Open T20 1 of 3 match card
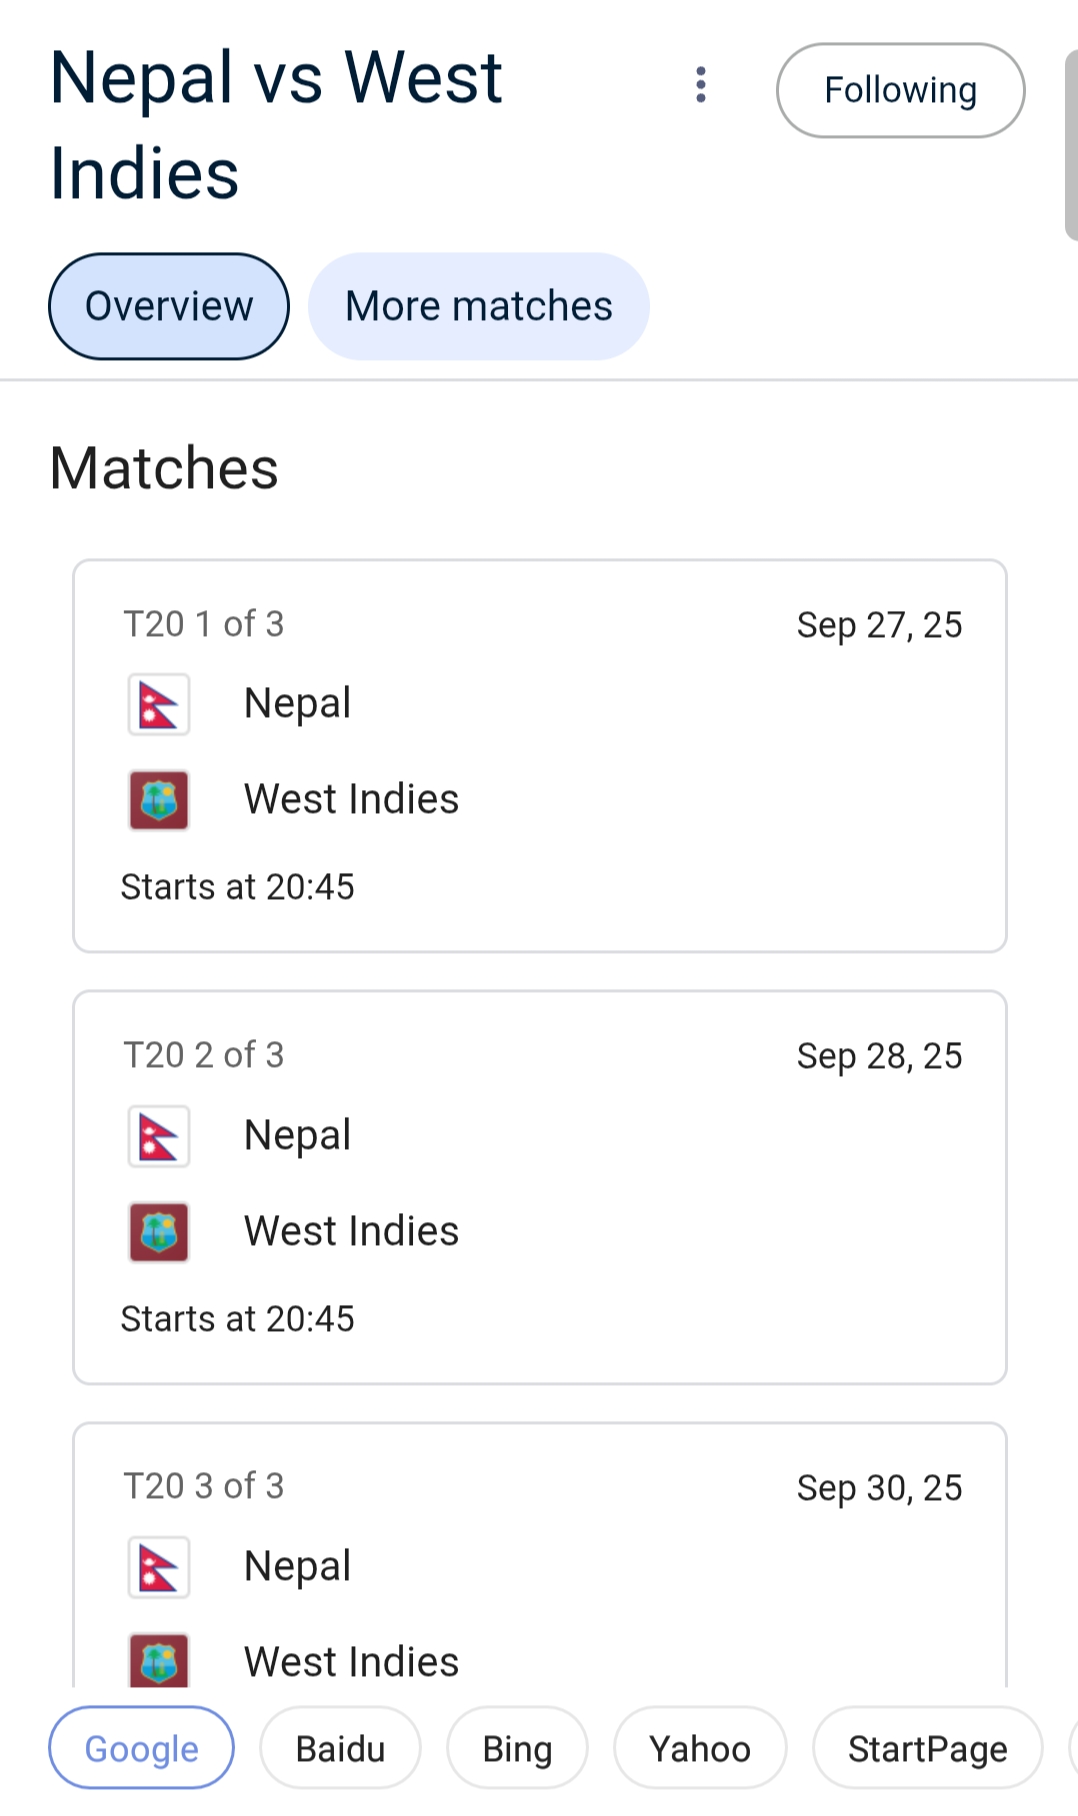 tap(540, 756)
